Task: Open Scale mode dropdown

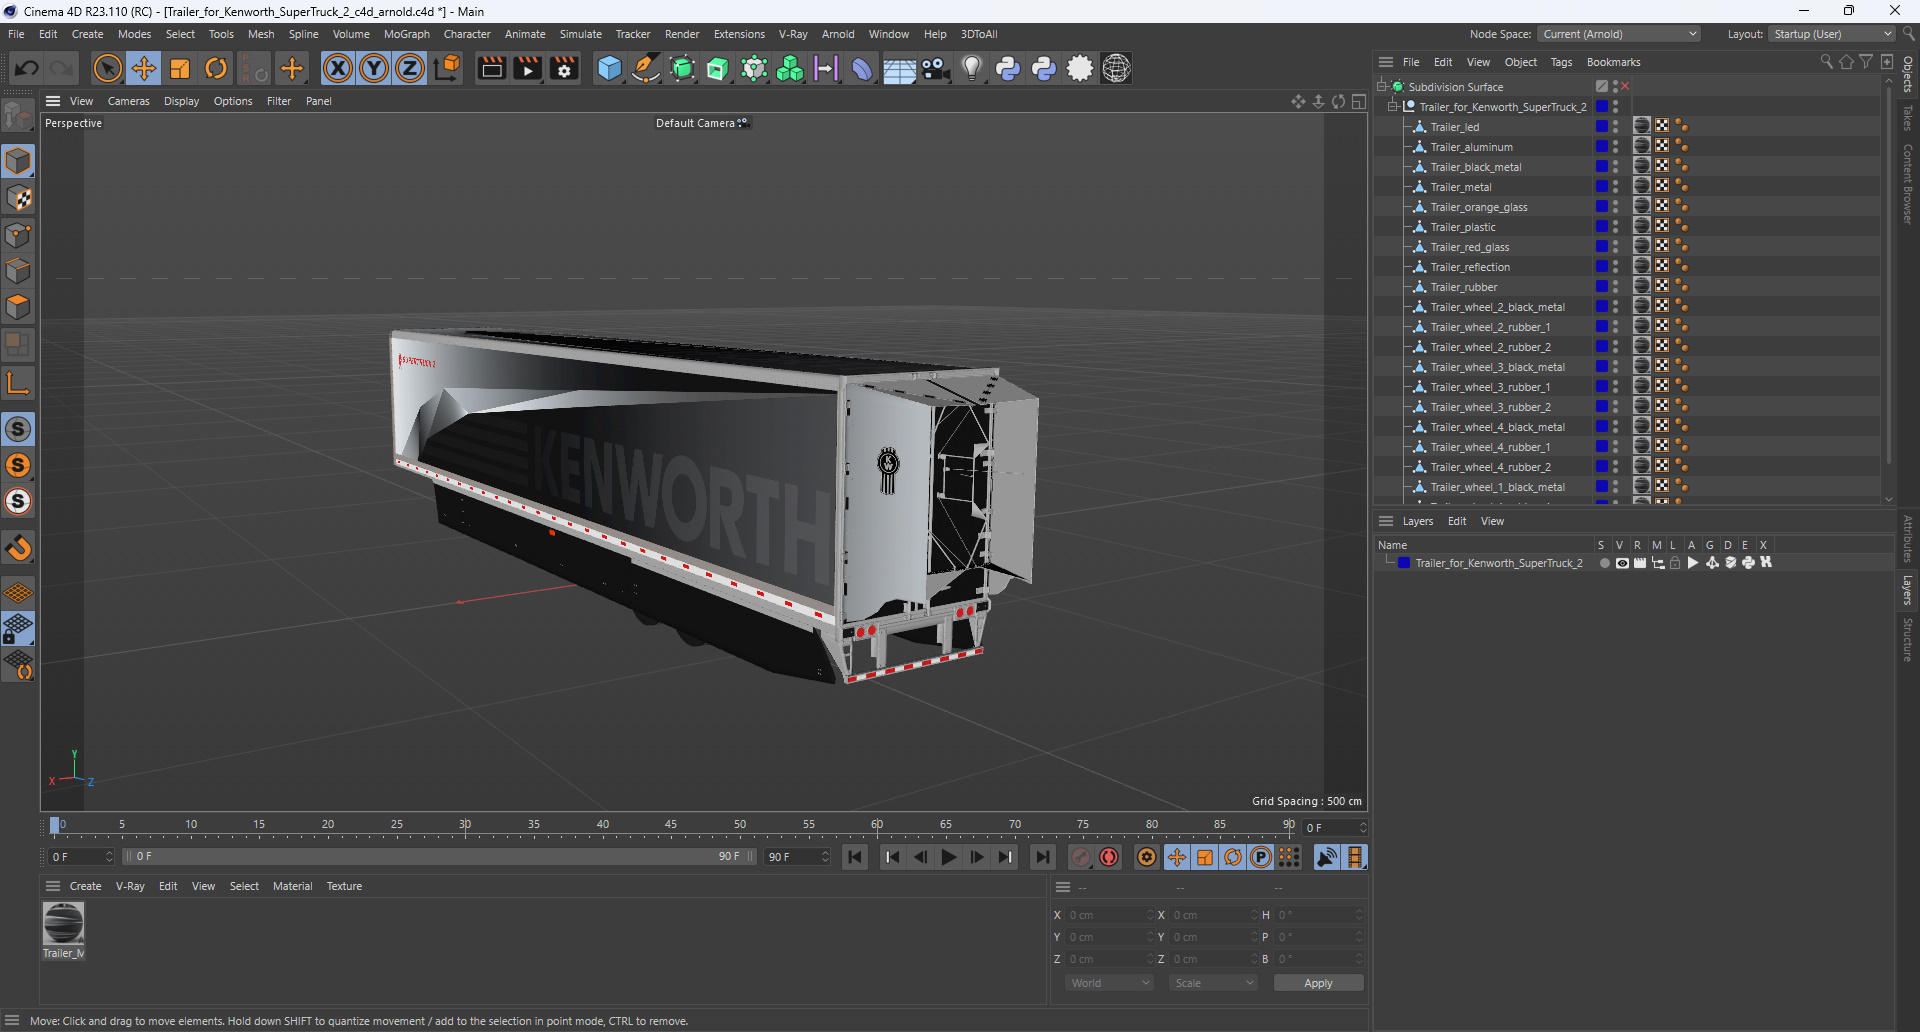Action: (1213, 983)
